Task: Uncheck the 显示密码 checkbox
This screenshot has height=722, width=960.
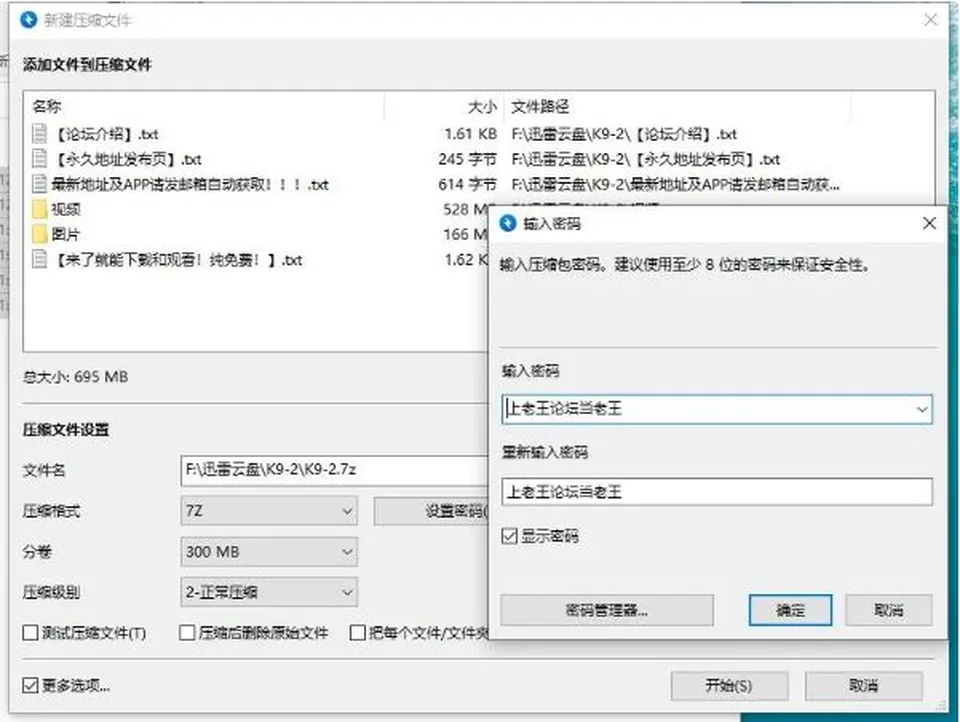Action: click(x=509, y=536)
